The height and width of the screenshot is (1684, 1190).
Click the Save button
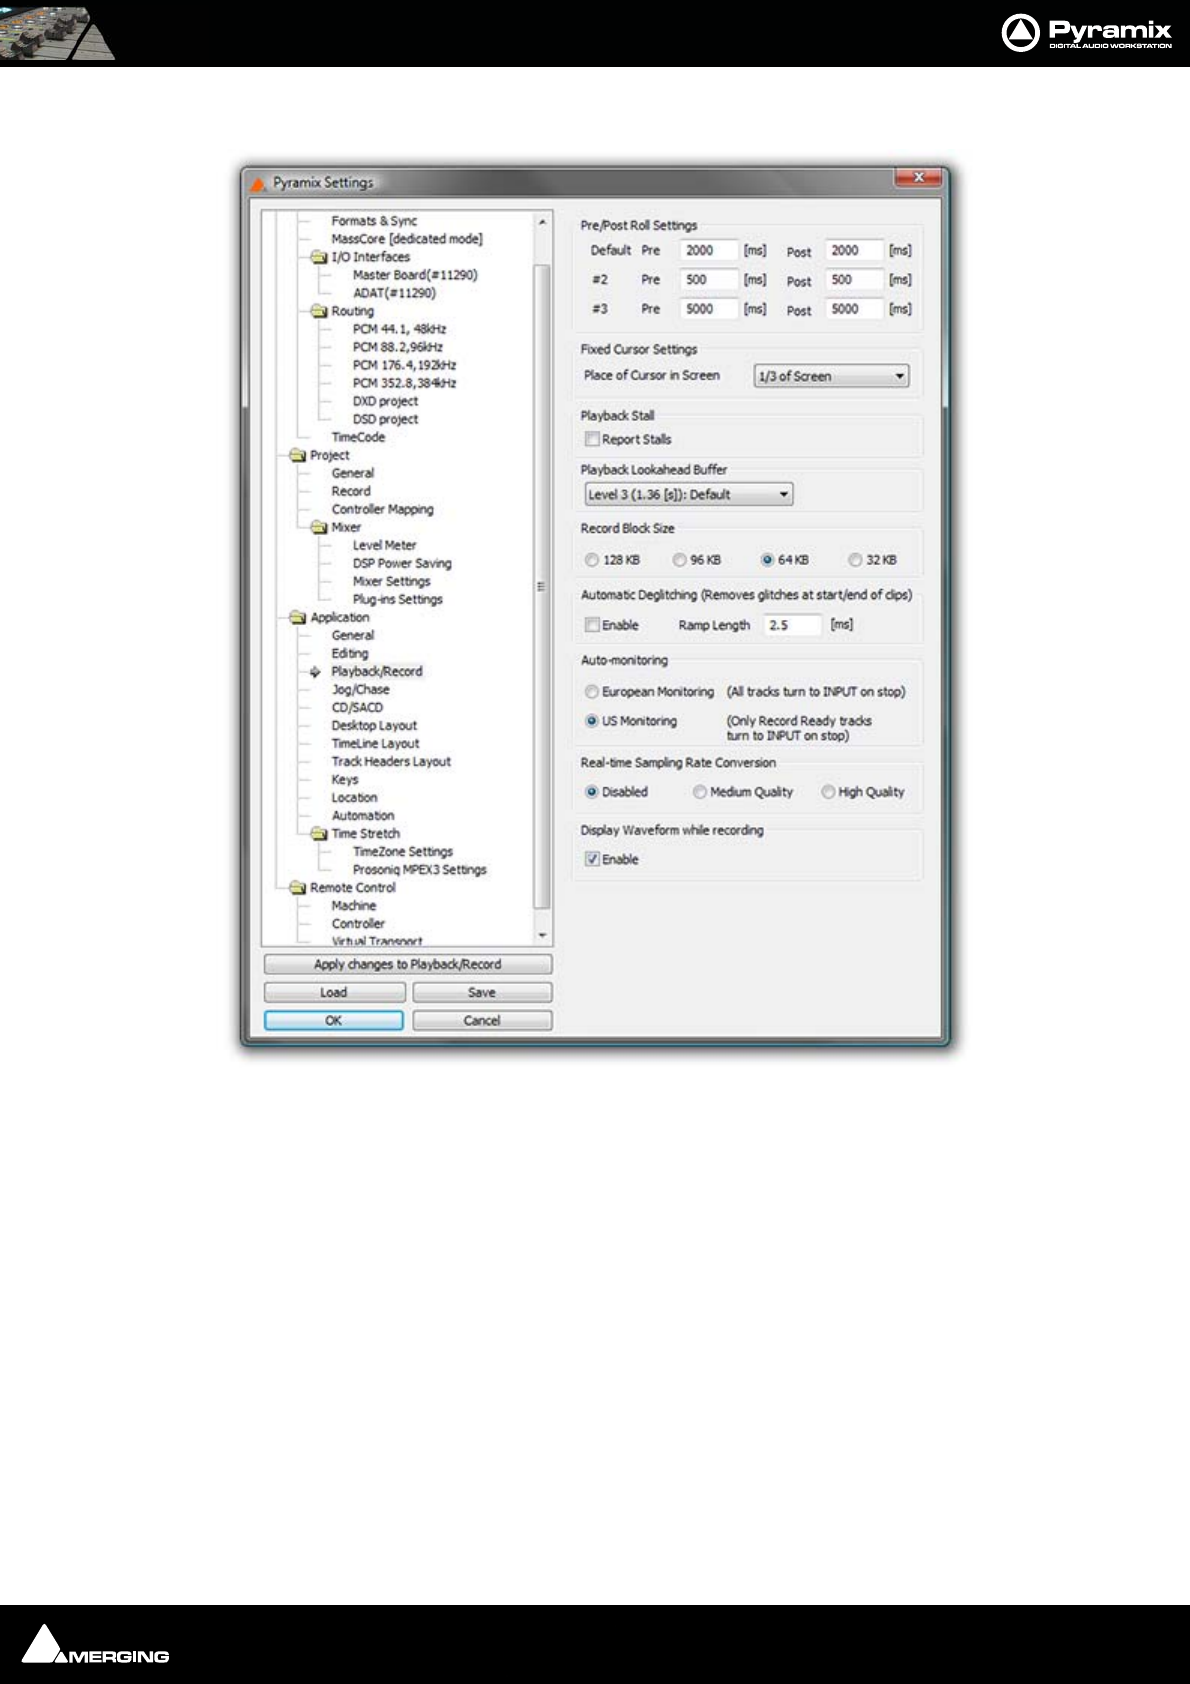(x=482, y=992)
